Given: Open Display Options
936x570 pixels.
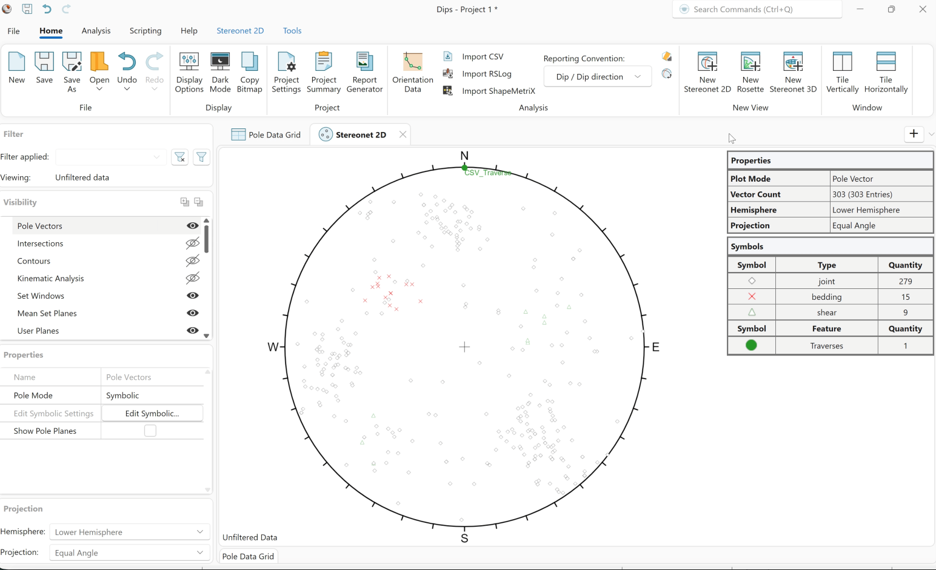Looking at the screenshot, I should click(x=189, y=71).
